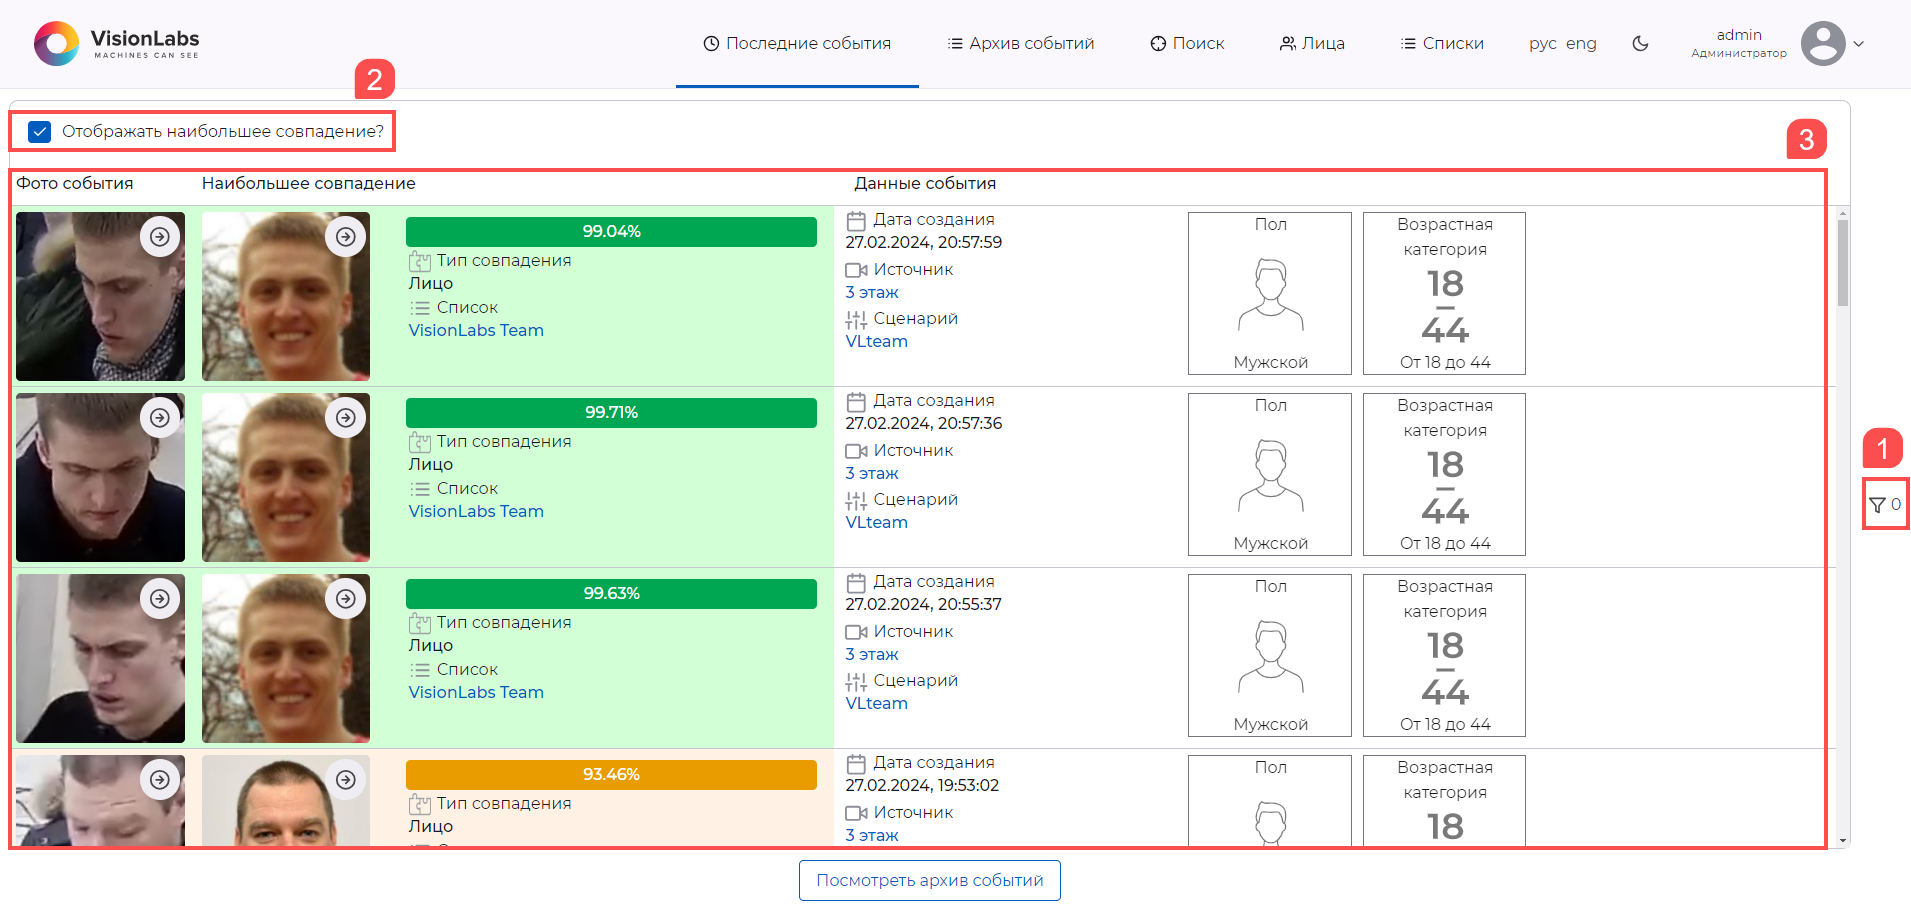Click 'Фото события' column header

[x=75, y=184]
